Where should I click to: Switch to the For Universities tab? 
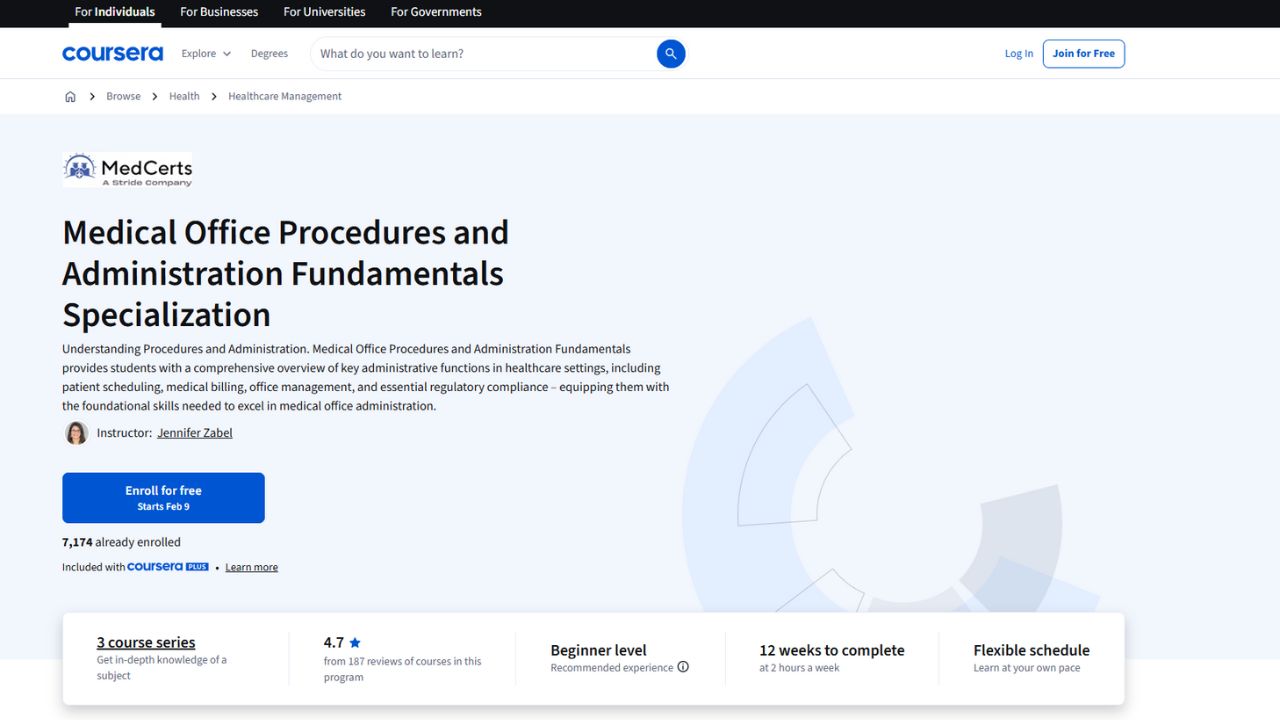pos(323,12)
